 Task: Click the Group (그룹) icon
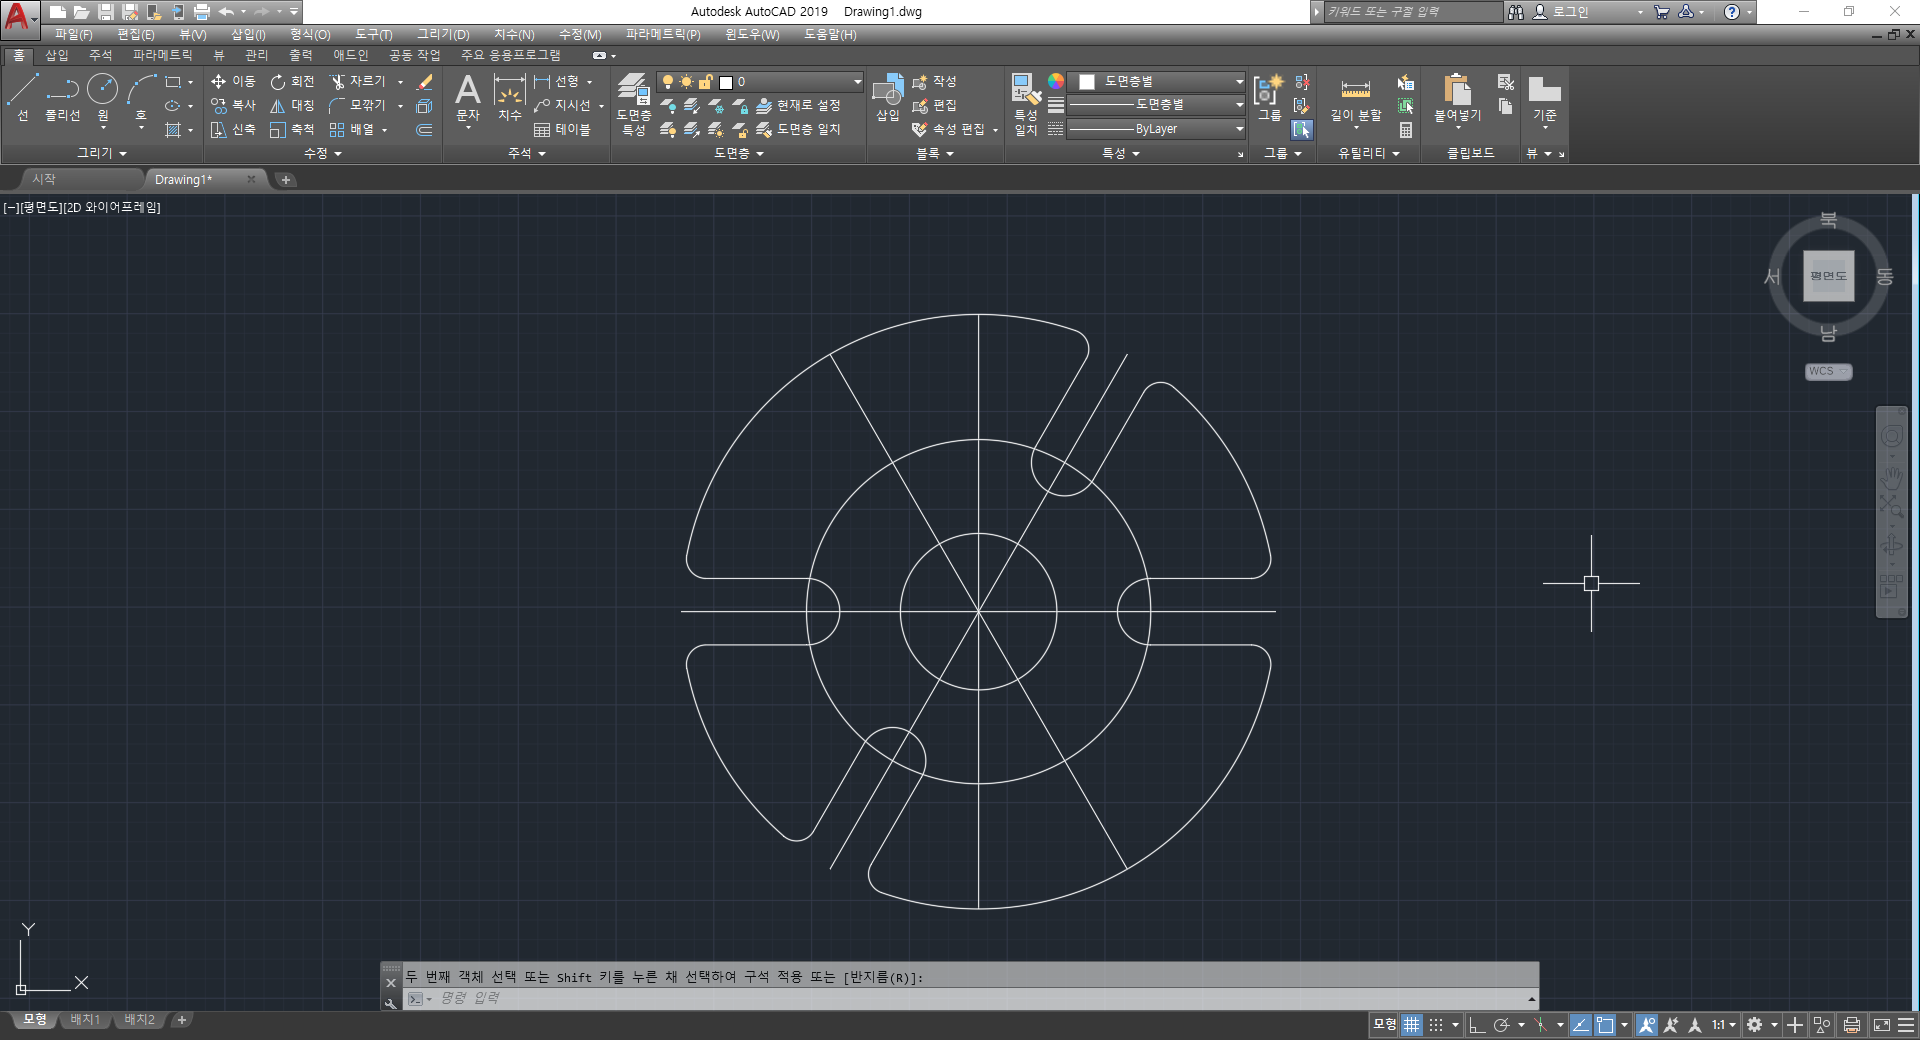tap(1269, 98)
